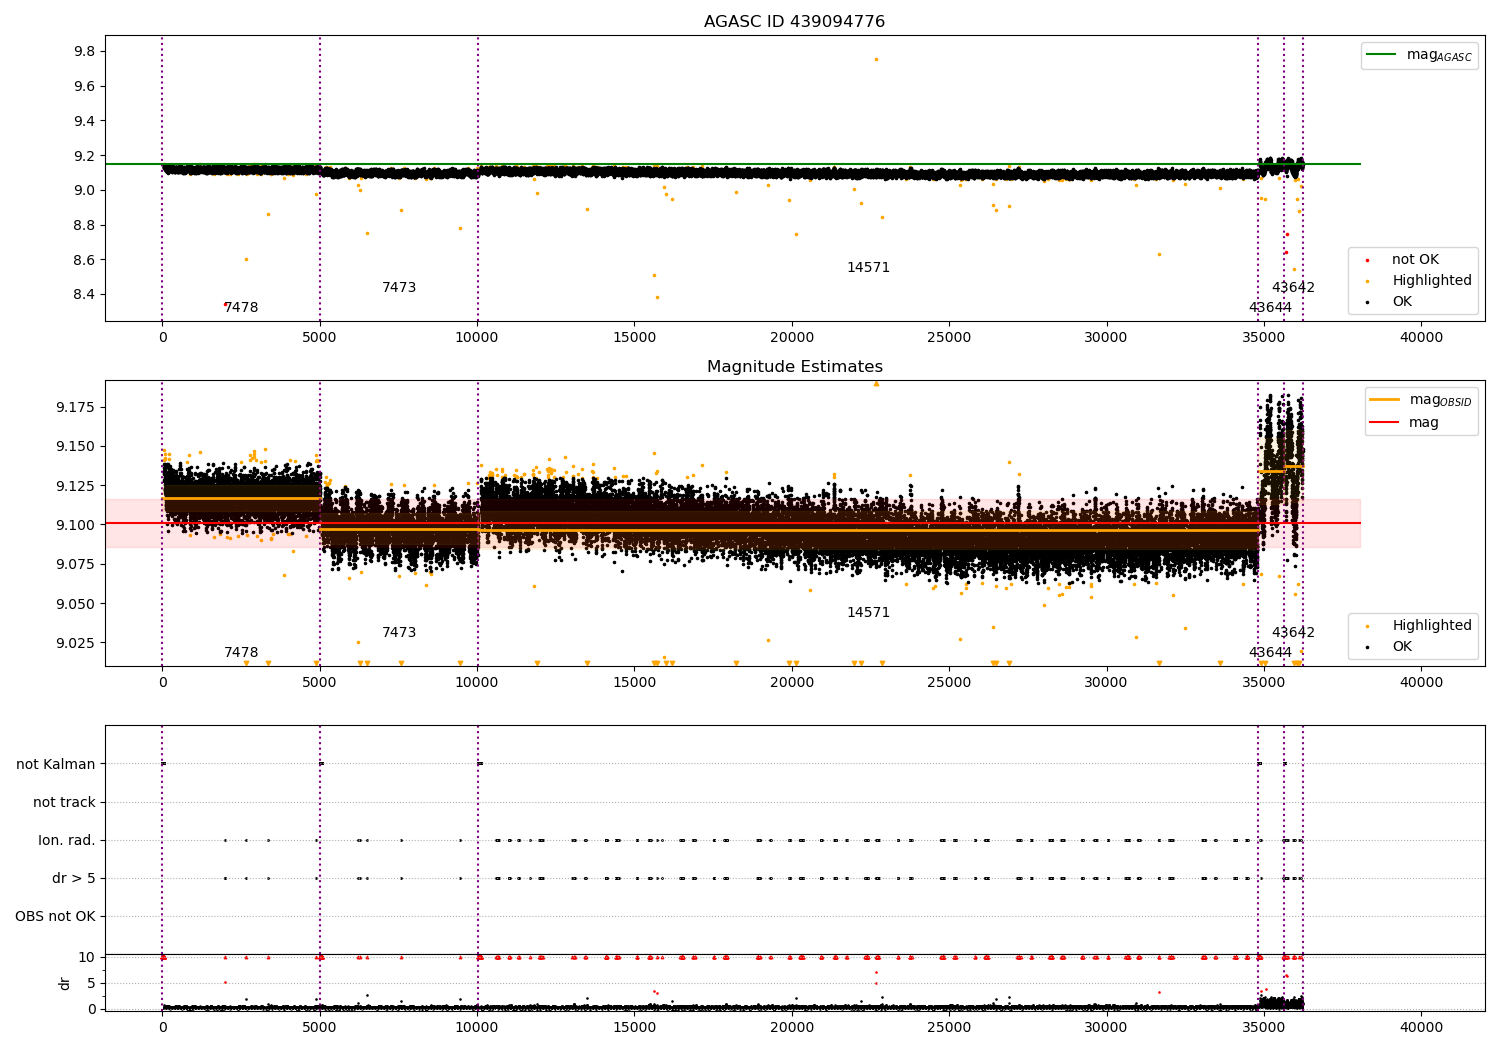
Task: Select the mag OBSID legend entry in middle plot
Action: click(x=1420, y=400)
